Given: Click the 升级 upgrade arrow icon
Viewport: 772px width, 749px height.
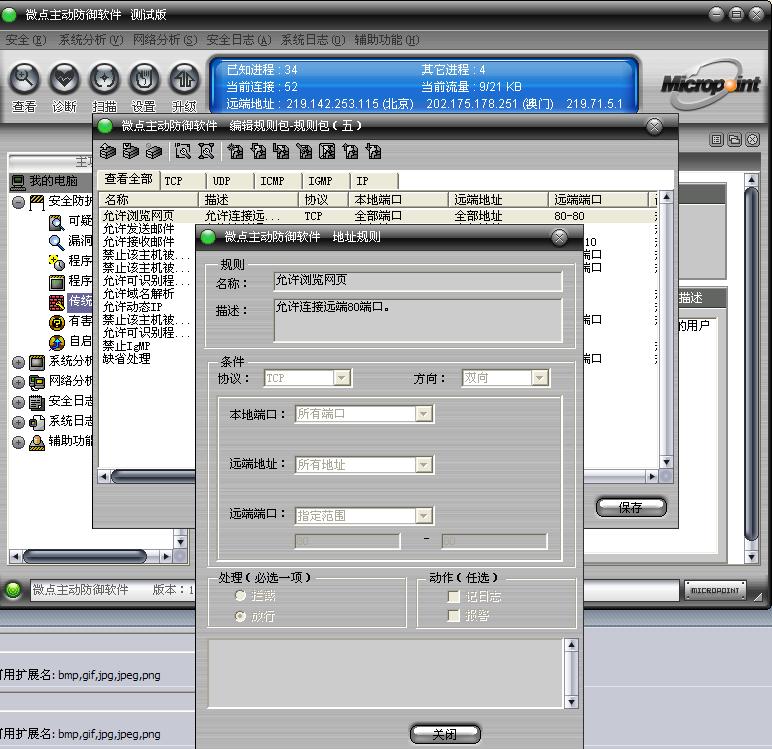Looking at the screenshot, I should [184, 79].
